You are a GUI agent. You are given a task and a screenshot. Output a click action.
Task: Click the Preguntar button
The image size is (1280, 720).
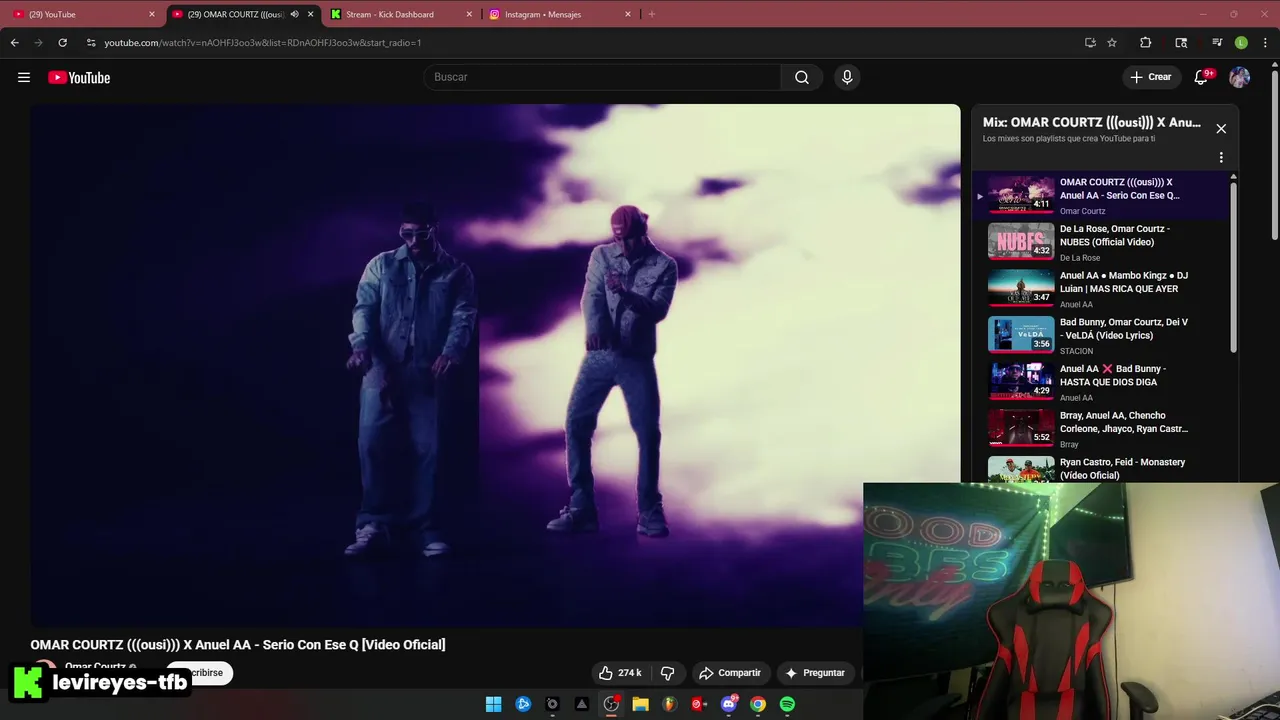(815, 673)
